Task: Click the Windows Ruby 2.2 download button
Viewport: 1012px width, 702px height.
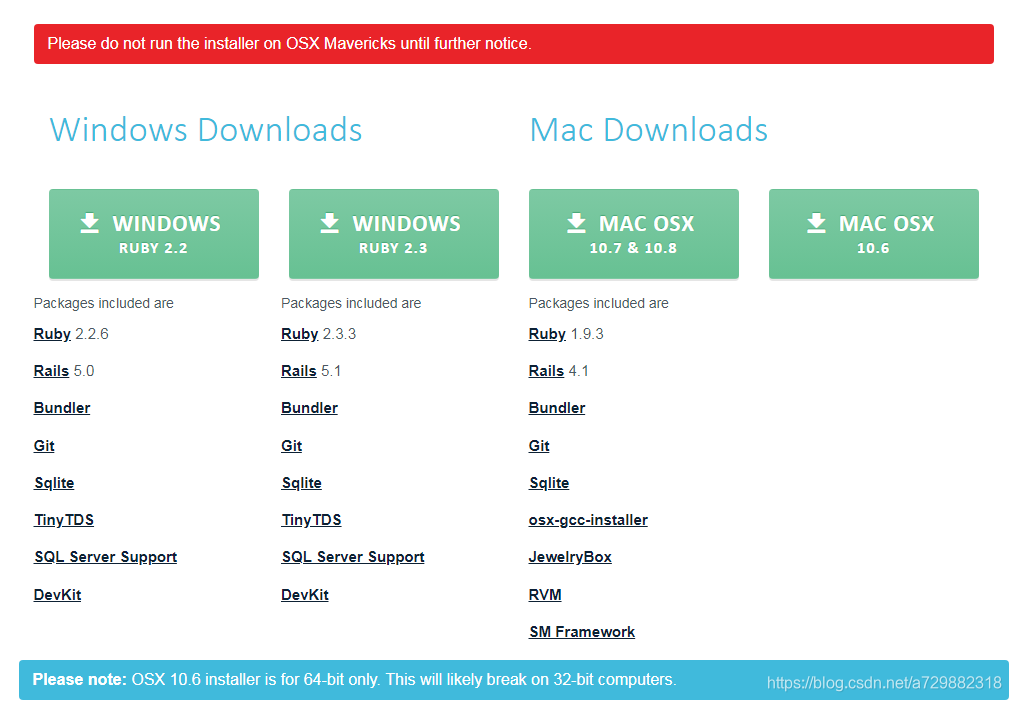Action: [154, 234]
